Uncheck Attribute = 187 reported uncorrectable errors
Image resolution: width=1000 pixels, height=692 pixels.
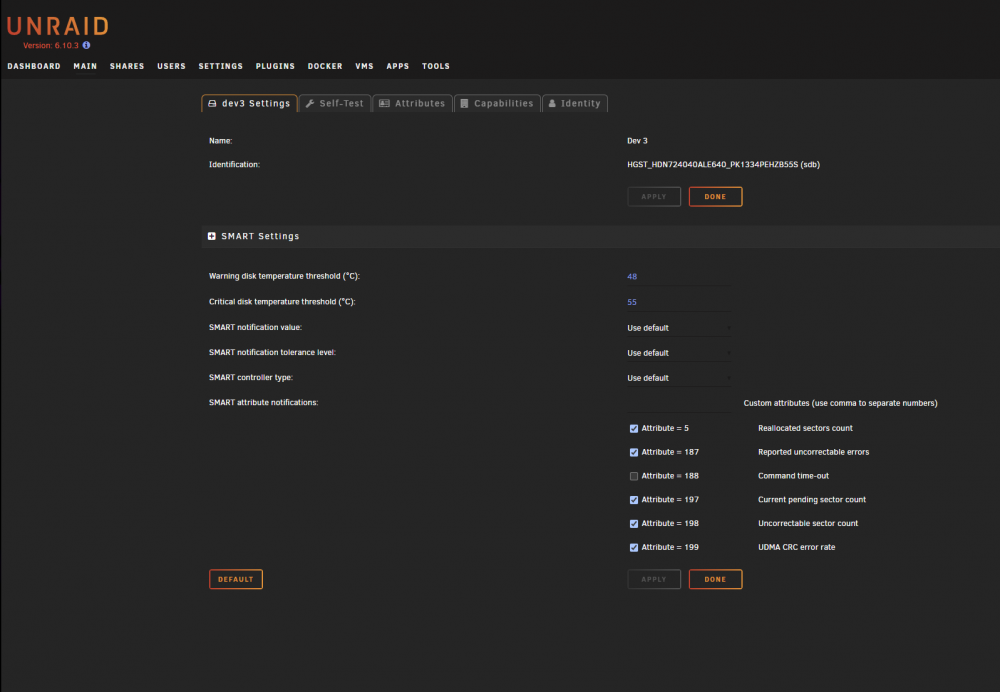634,452
